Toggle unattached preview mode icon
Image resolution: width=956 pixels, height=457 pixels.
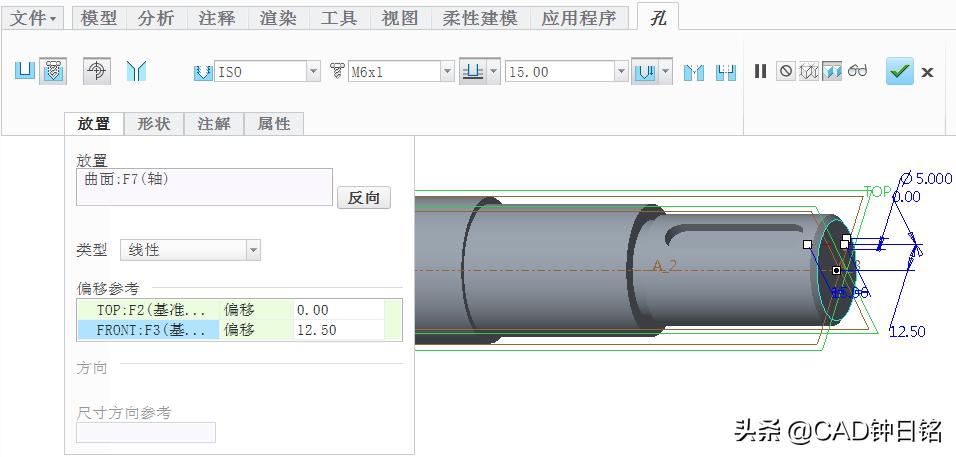[x=808, y=71]
